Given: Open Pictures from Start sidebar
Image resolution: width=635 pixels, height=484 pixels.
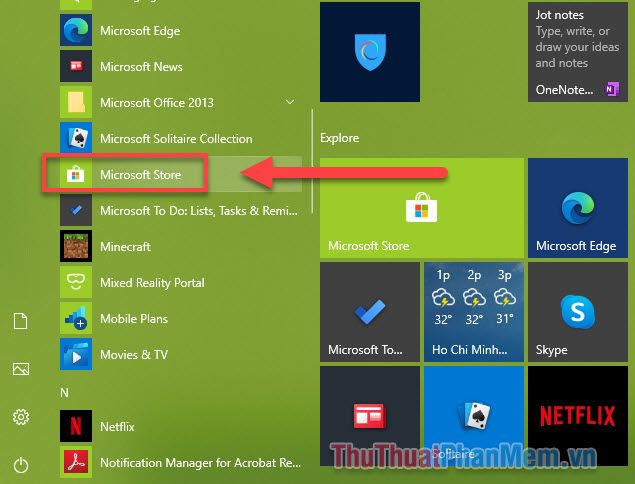Looking at the screenshot, I should pos(21,369).
